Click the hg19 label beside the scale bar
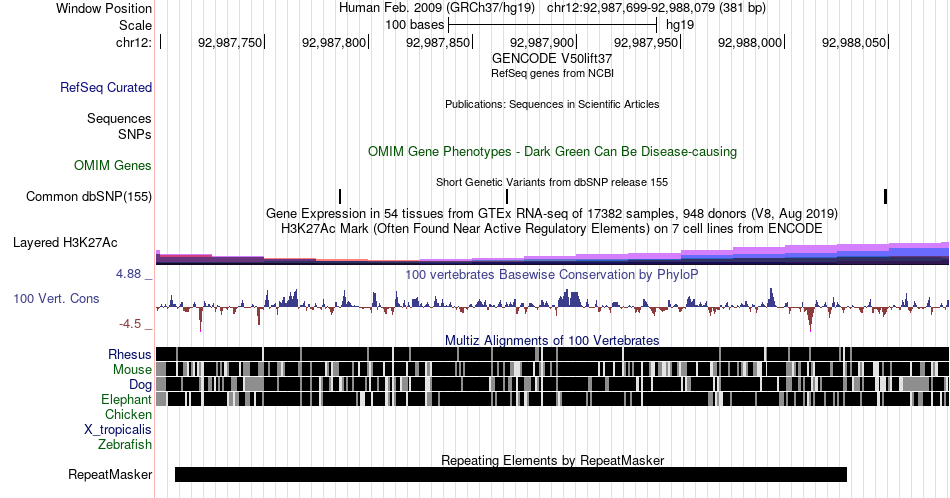 click(680, 25)
